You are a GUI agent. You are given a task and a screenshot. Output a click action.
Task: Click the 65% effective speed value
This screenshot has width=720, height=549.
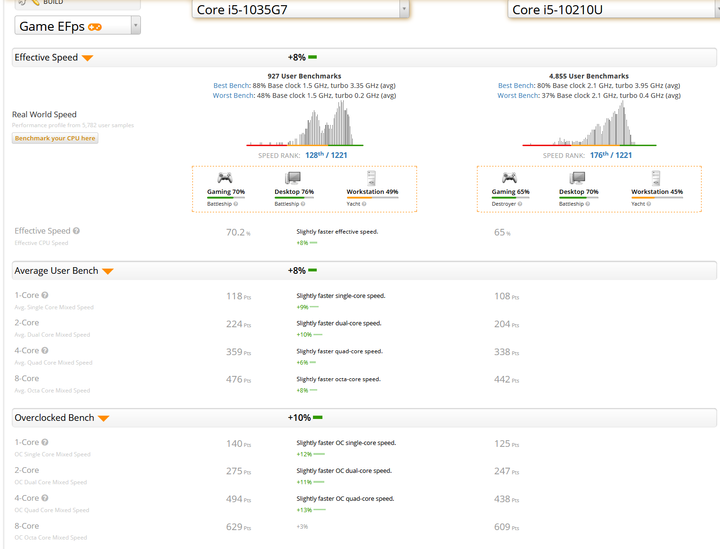(502, 232)
